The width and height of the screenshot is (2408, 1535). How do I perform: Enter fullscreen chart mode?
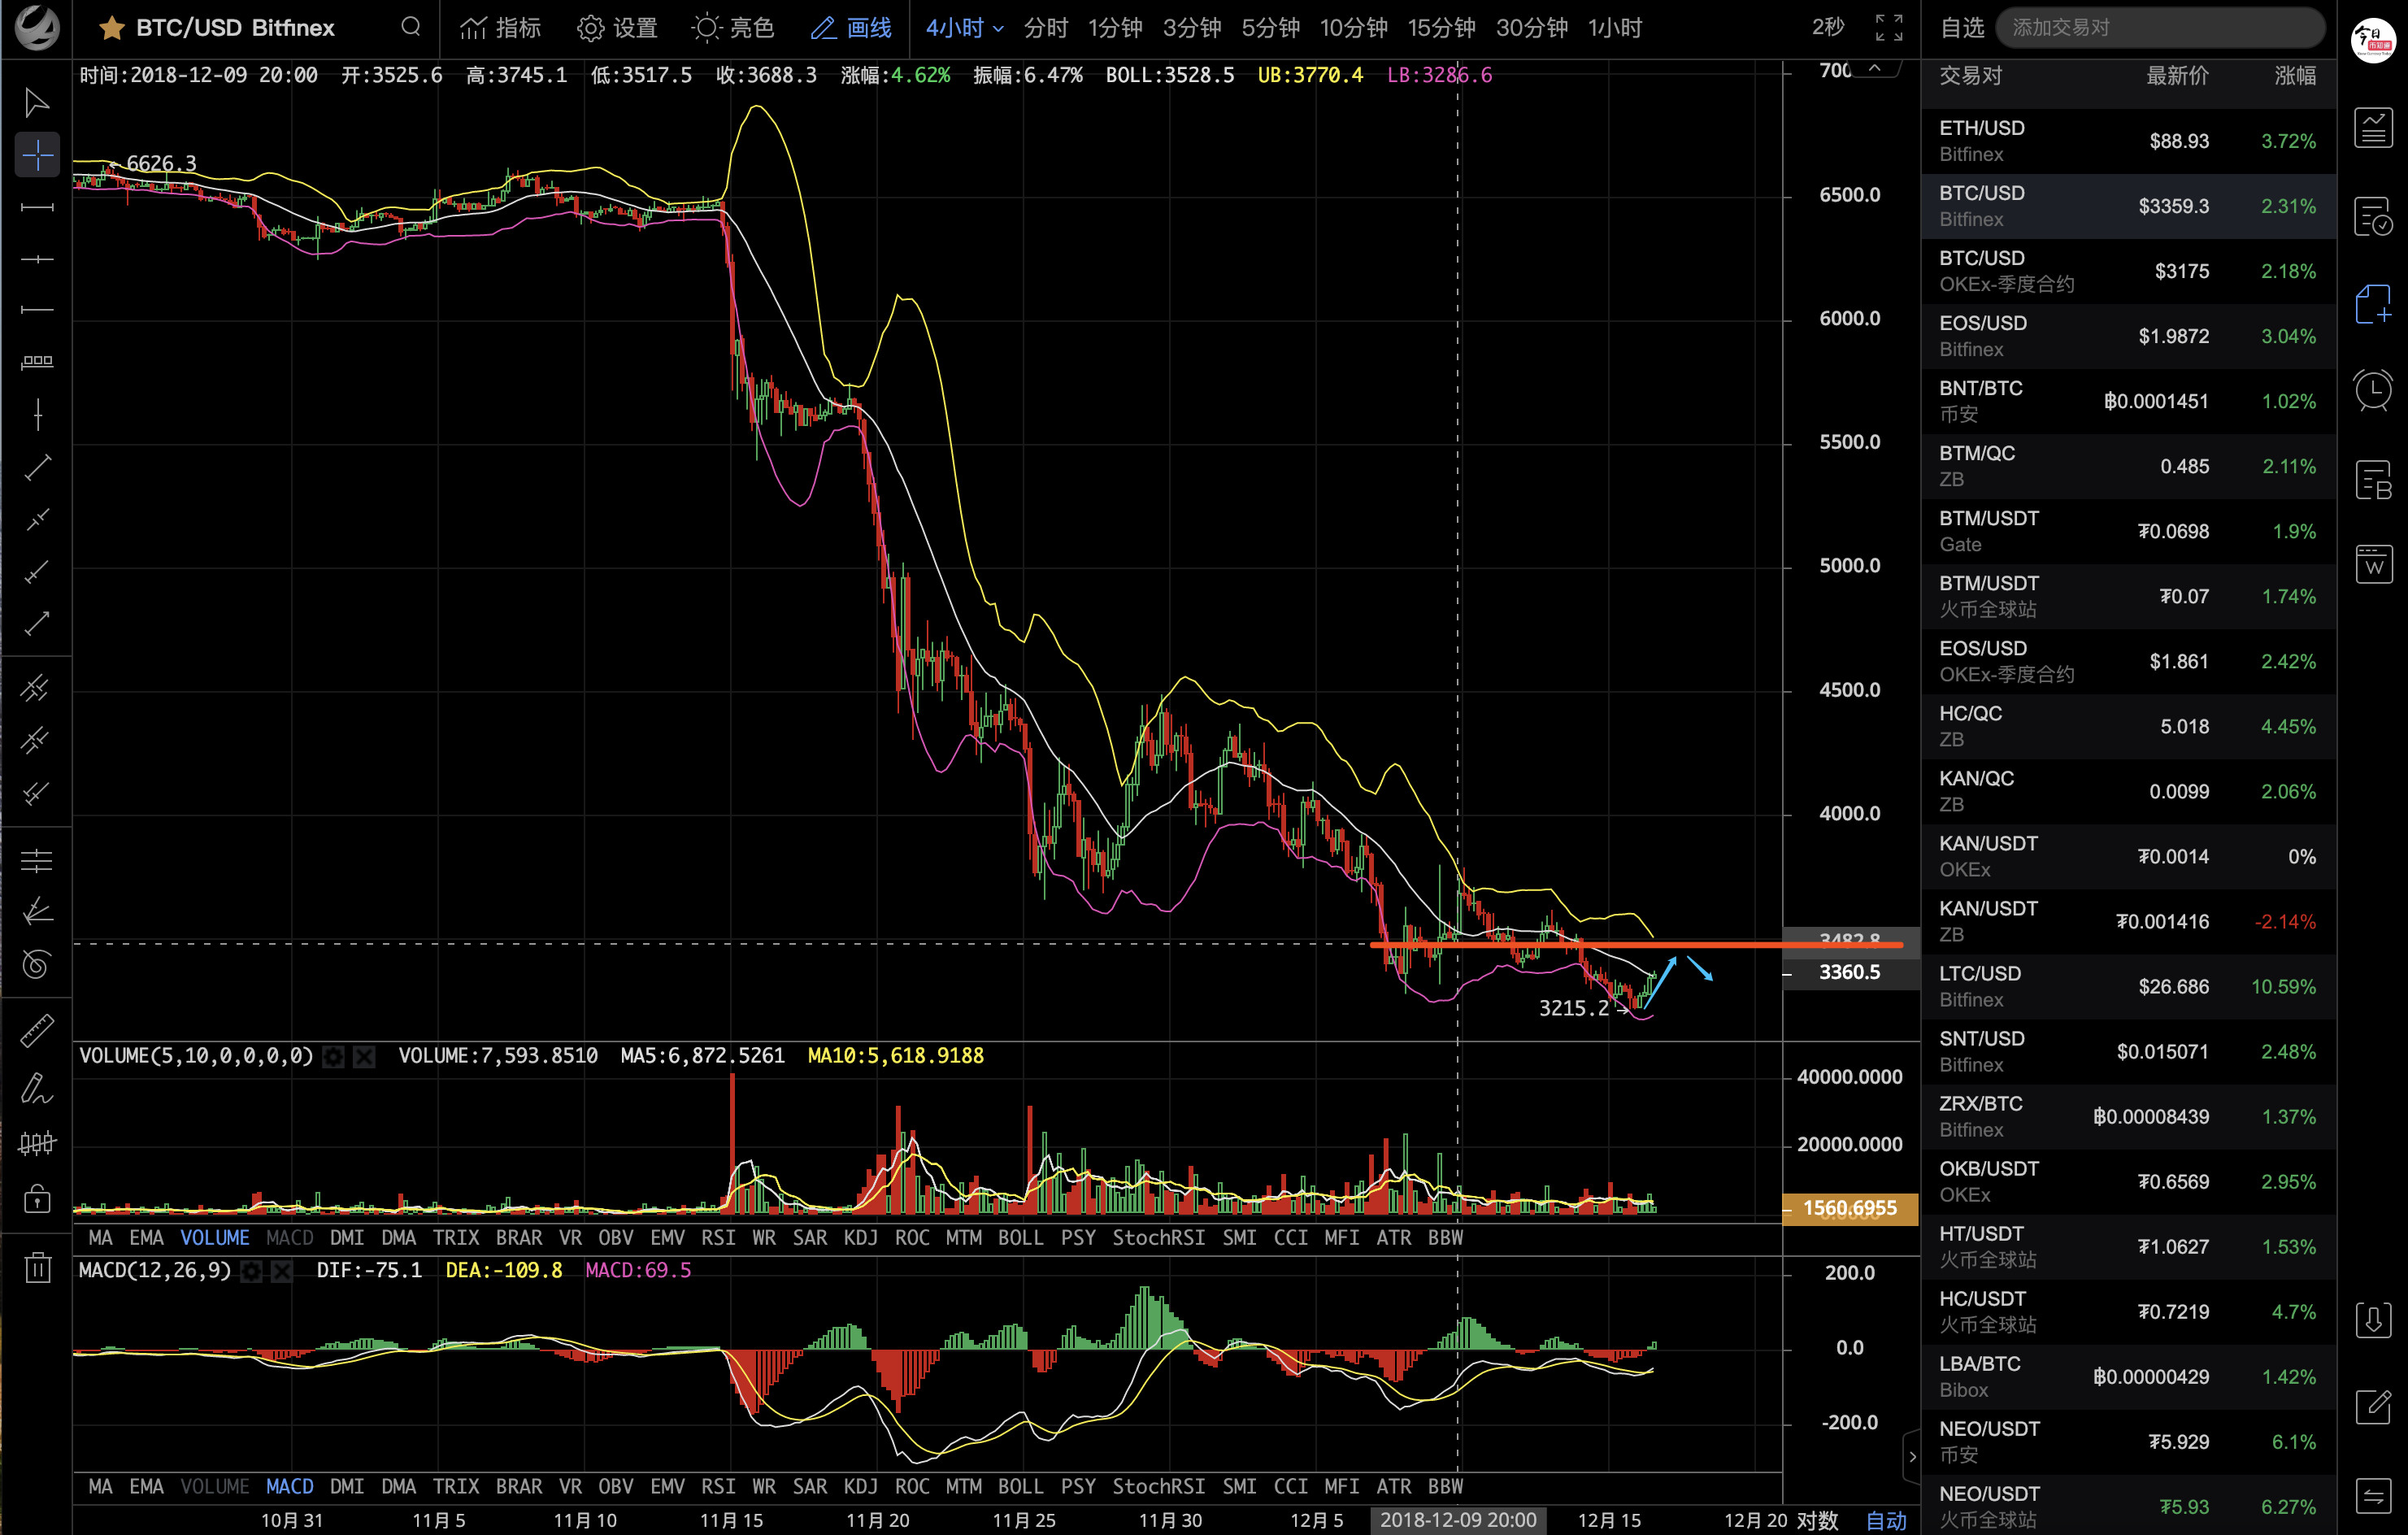(x=1888, y=28)
